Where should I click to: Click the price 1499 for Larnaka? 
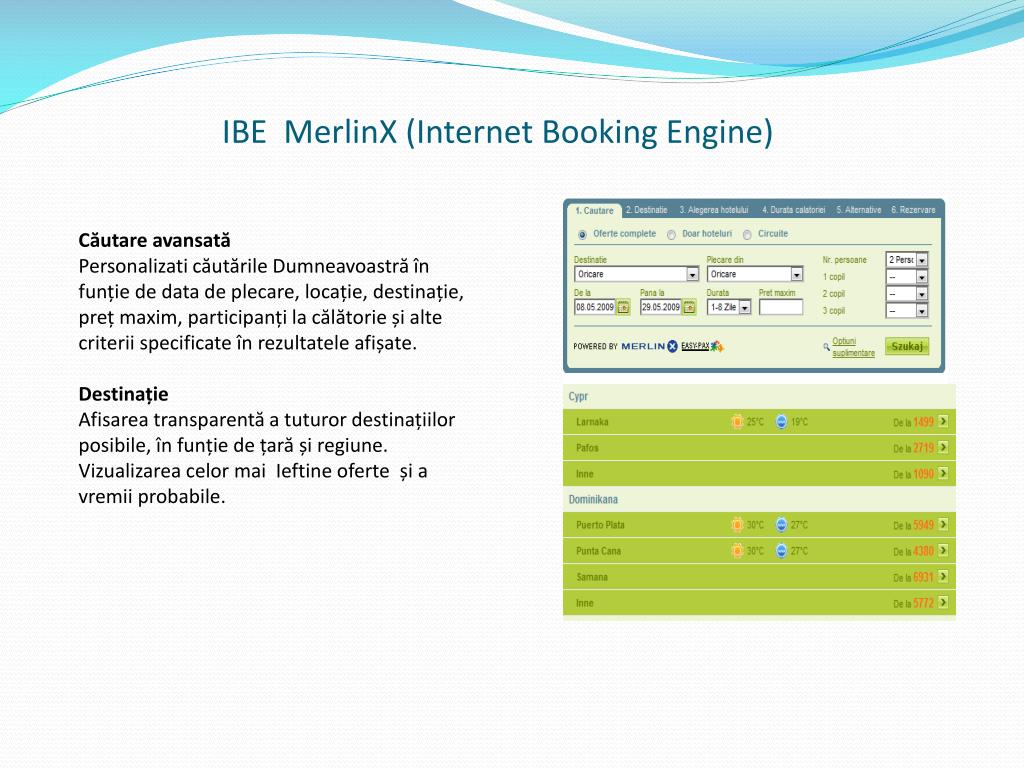click(x=923, y=422)
